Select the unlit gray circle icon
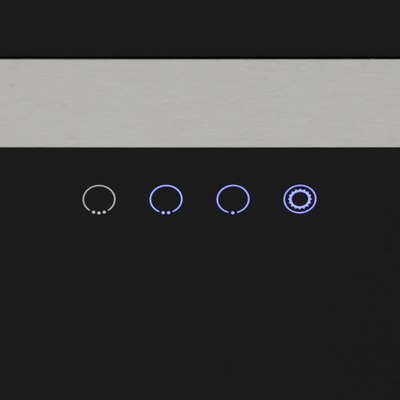This screenshot has width=400, height=400. (99, 199)
